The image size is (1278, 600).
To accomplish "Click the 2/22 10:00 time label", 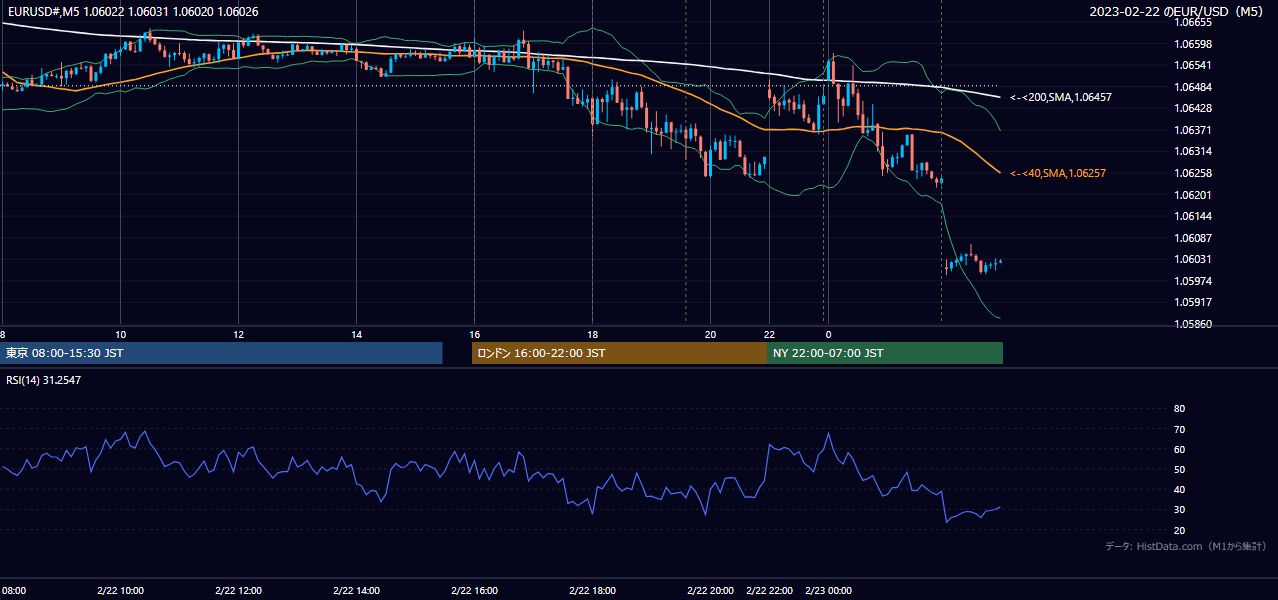I will 120,590.
